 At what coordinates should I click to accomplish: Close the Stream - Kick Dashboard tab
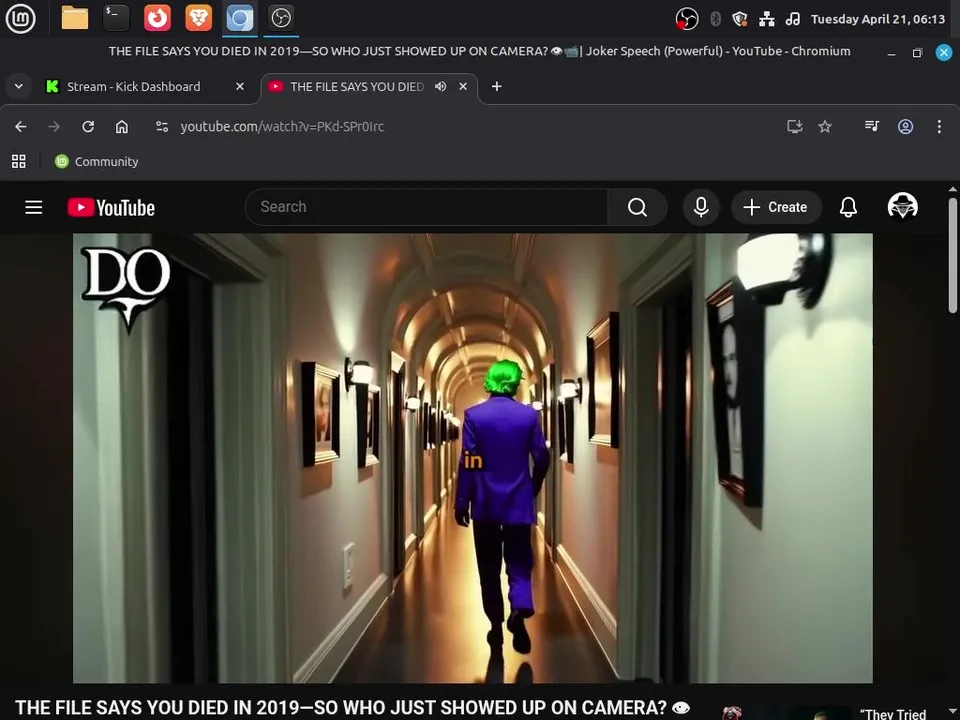240,86
